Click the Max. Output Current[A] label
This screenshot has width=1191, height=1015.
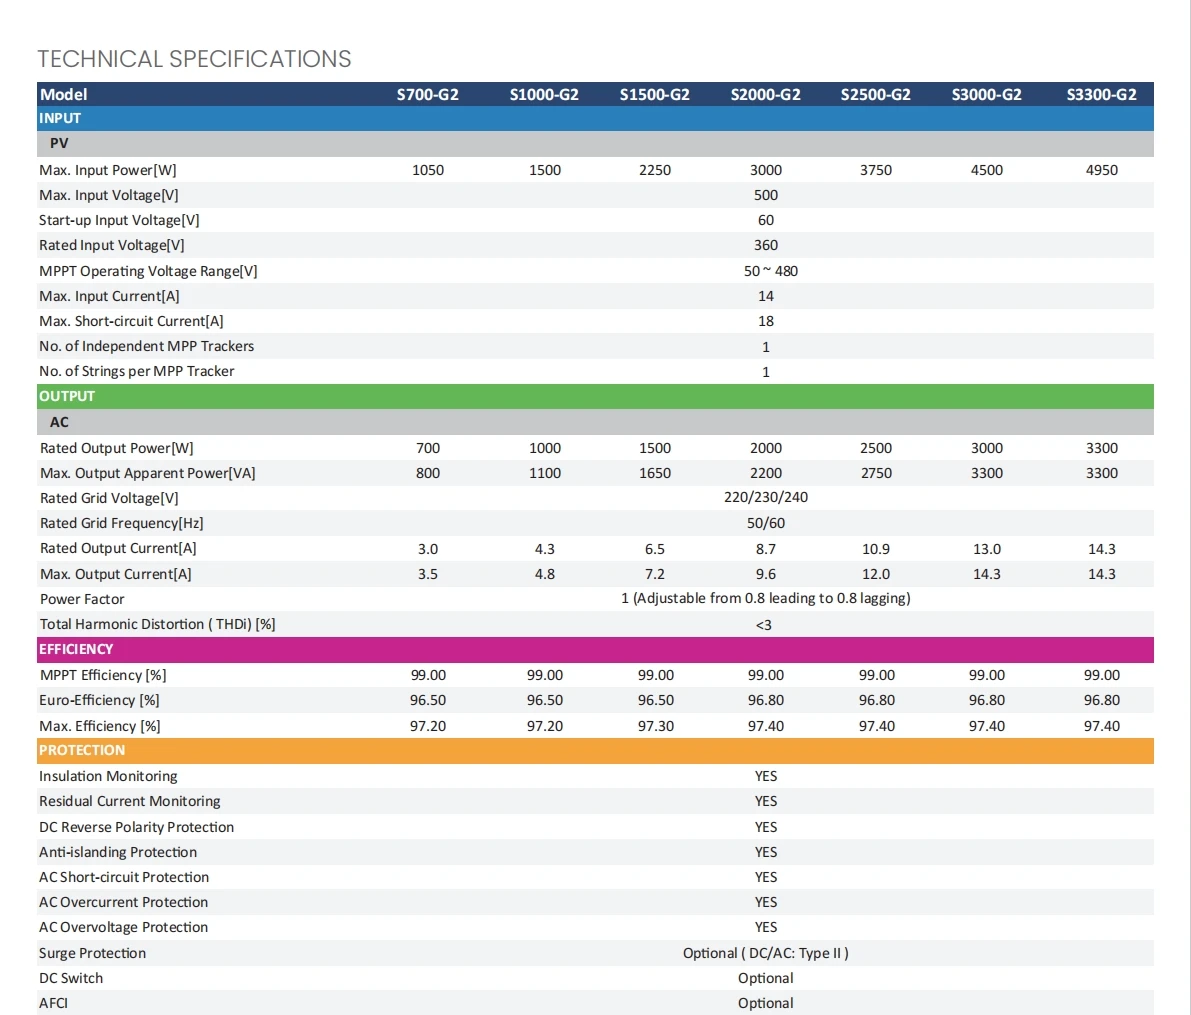click(115, 574)
